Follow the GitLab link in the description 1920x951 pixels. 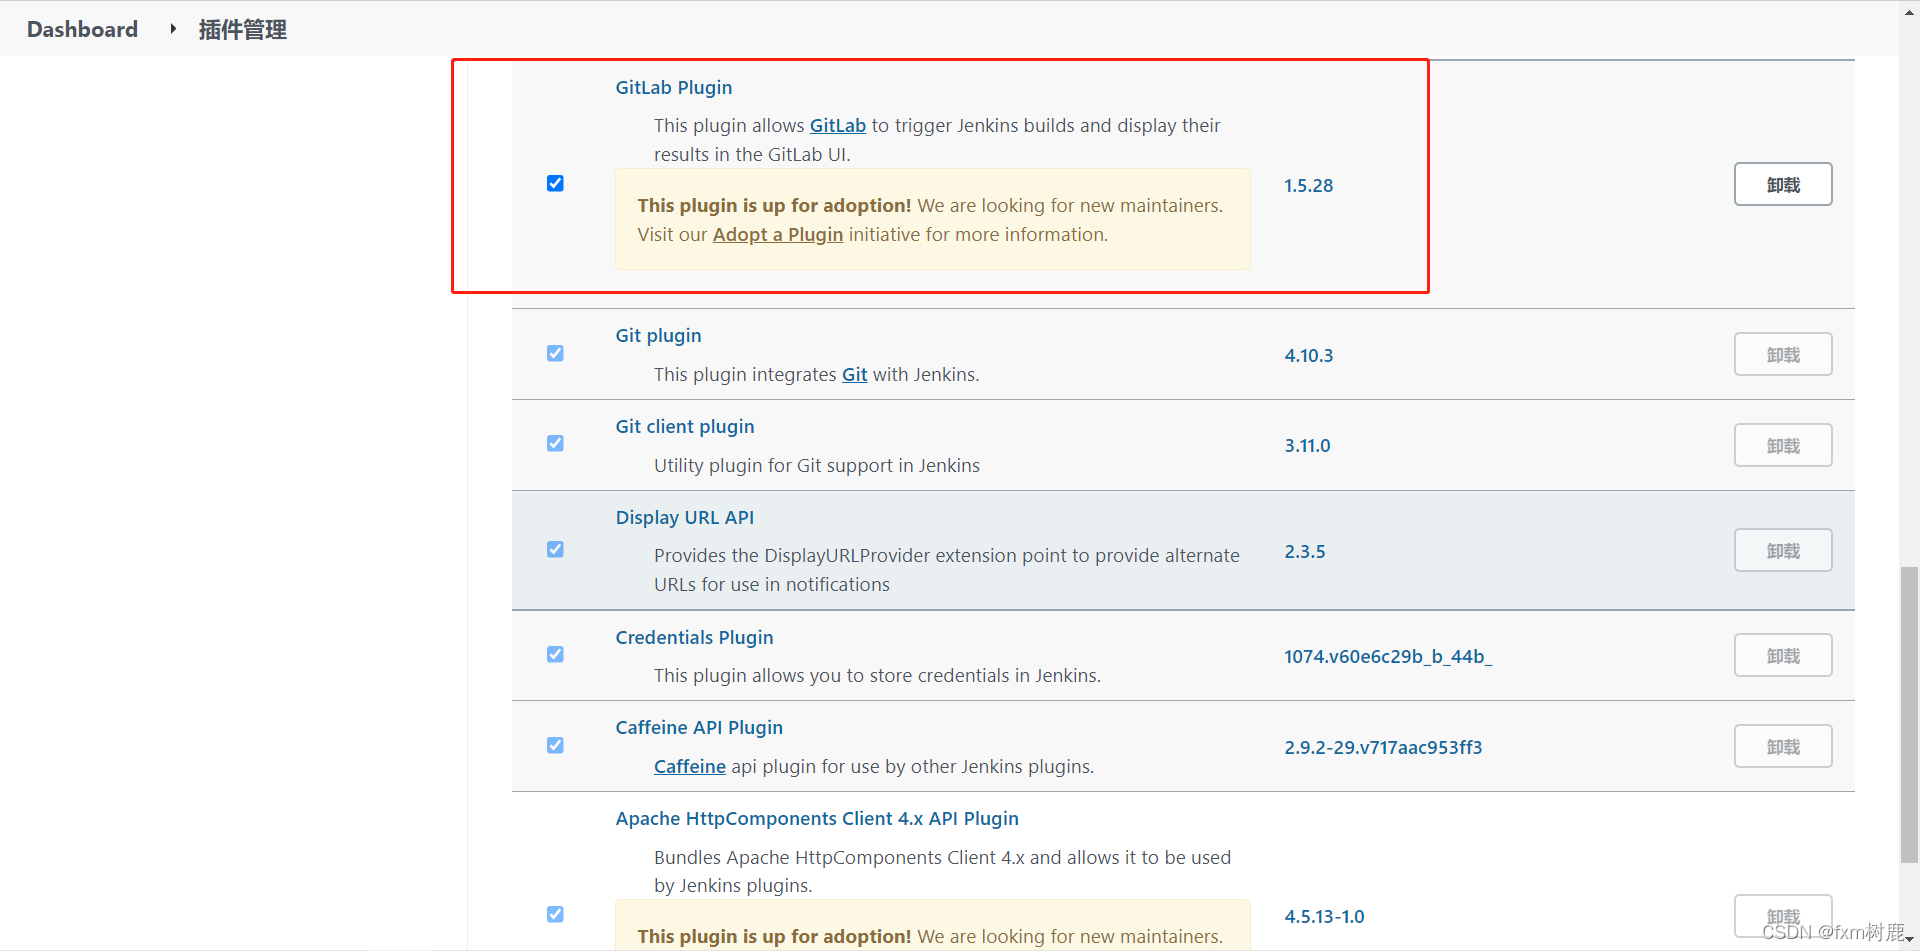click(x=838, y=125)
